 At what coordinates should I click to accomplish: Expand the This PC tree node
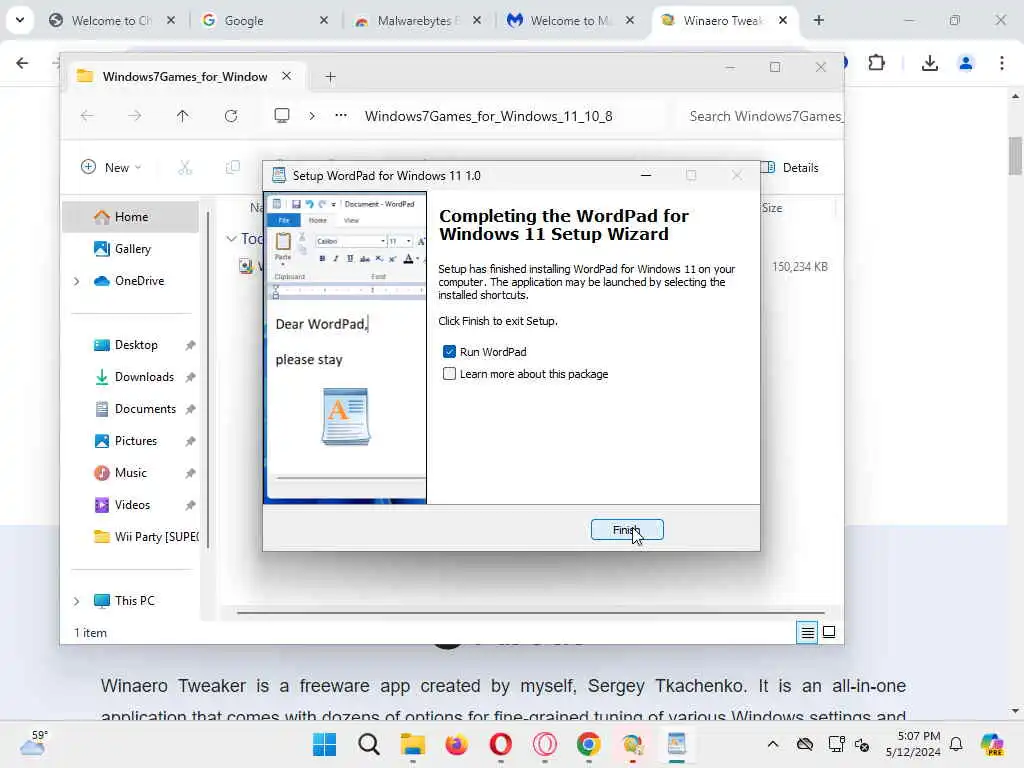(76, 601)
